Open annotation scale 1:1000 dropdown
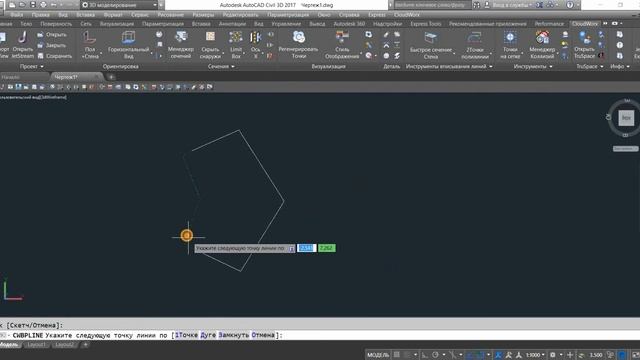 pyautogui.click(x=535, y=355)
